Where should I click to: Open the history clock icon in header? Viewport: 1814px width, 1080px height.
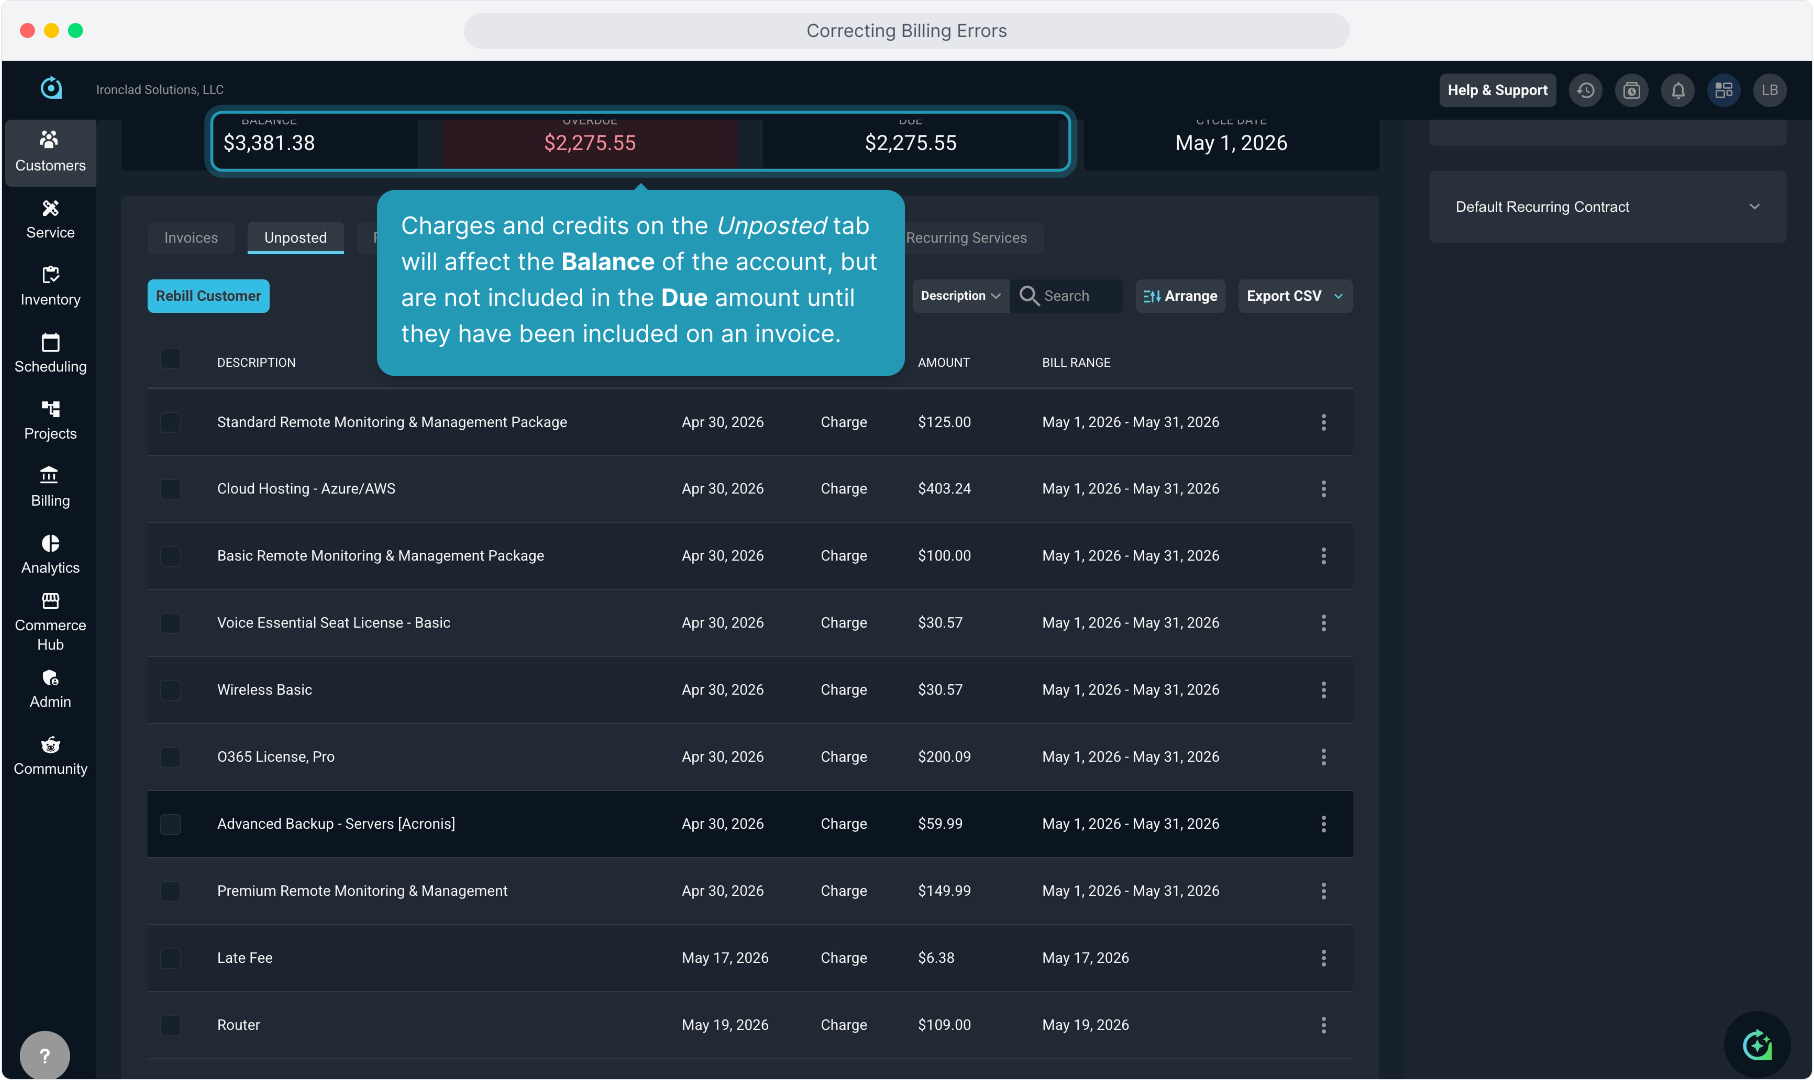pyautogui.click(x=1586, y=90)
